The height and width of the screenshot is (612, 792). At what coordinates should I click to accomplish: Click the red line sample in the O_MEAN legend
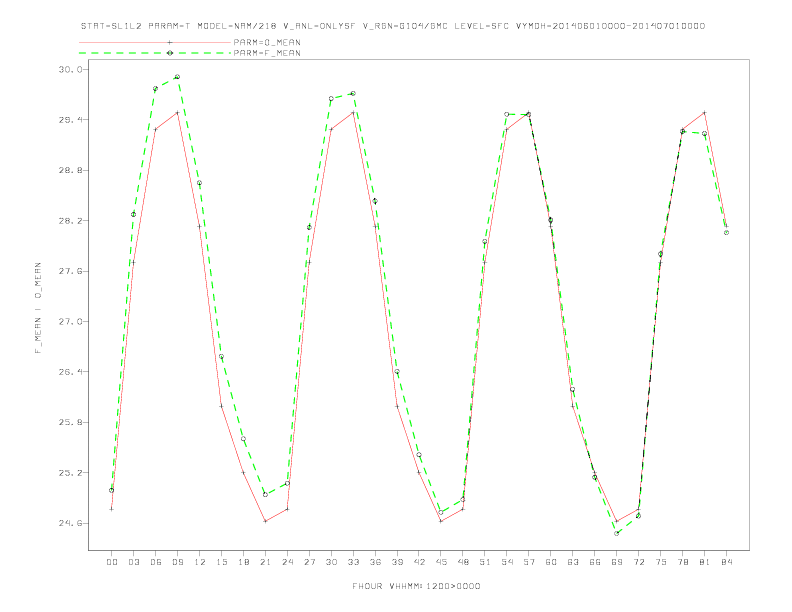coord(155,42)
